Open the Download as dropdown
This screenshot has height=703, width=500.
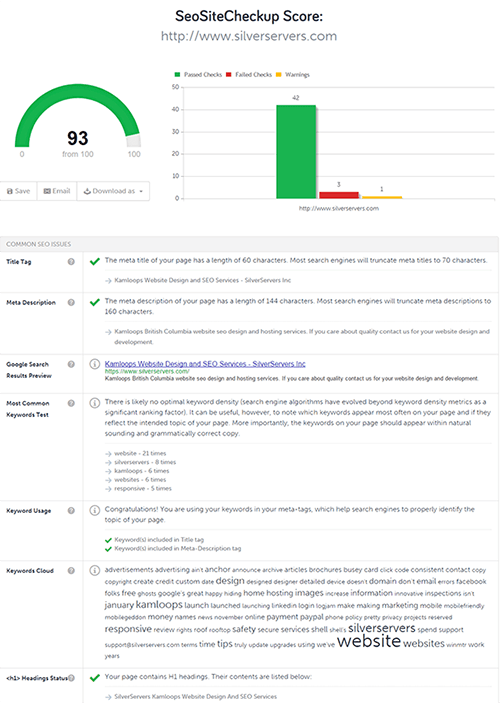coord(113,191)
